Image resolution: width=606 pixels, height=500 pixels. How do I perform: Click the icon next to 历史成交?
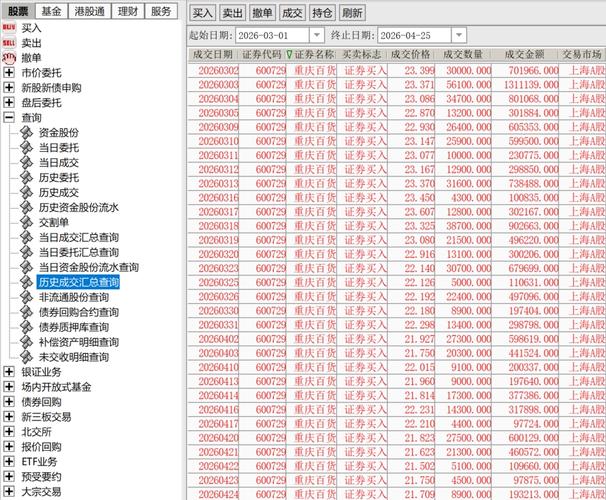26,192
